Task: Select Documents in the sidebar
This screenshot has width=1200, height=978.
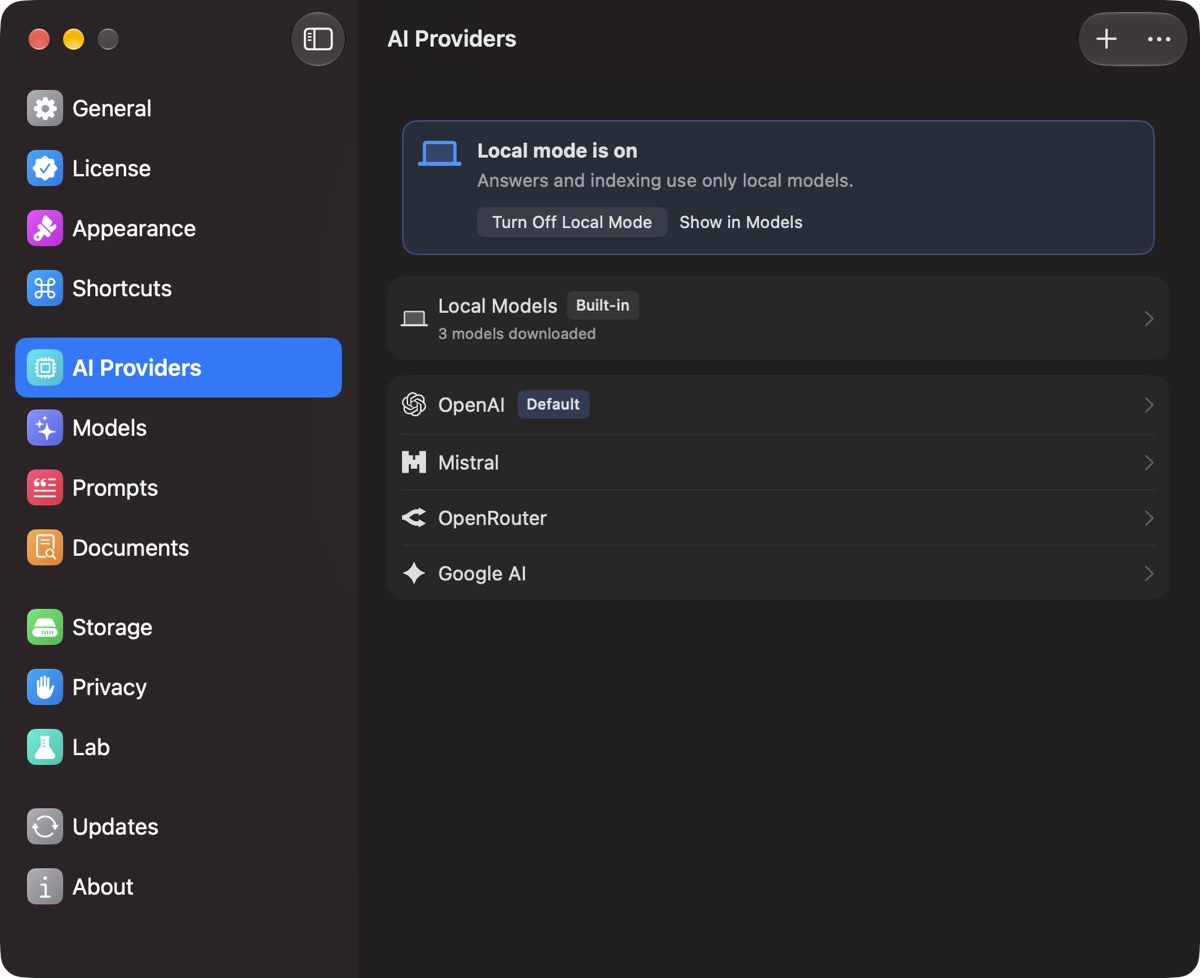Action: coord(178,548)
